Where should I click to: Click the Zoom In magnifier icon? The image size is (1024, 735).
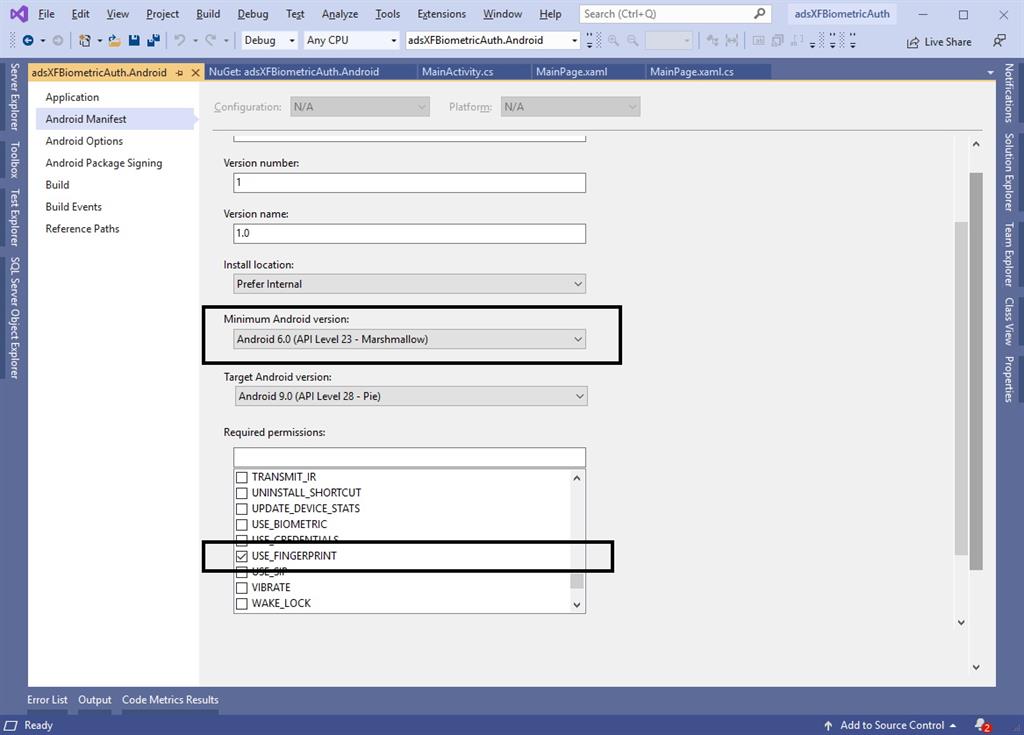point(613,41)
